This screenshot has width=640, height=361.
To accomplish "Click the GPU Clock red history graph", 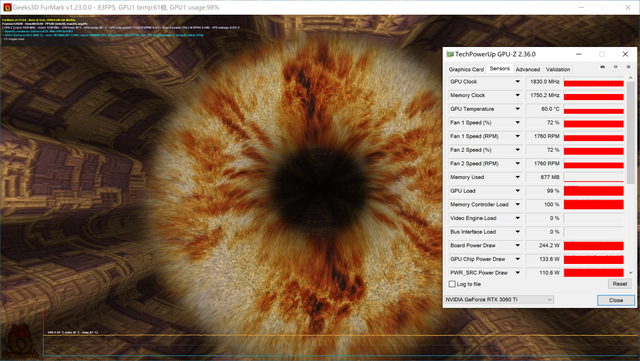I will click(593, 82).
